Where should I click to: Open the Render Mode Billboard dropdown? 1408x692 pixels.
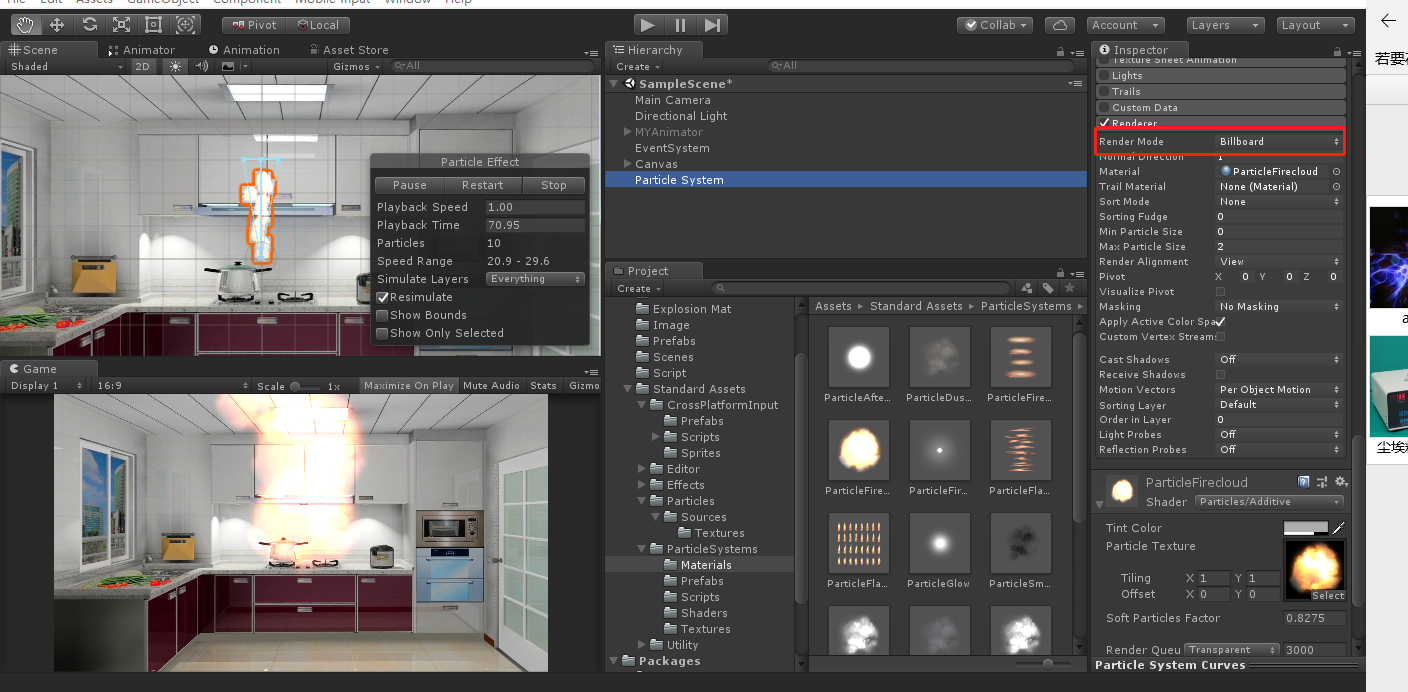point(1279,142)
